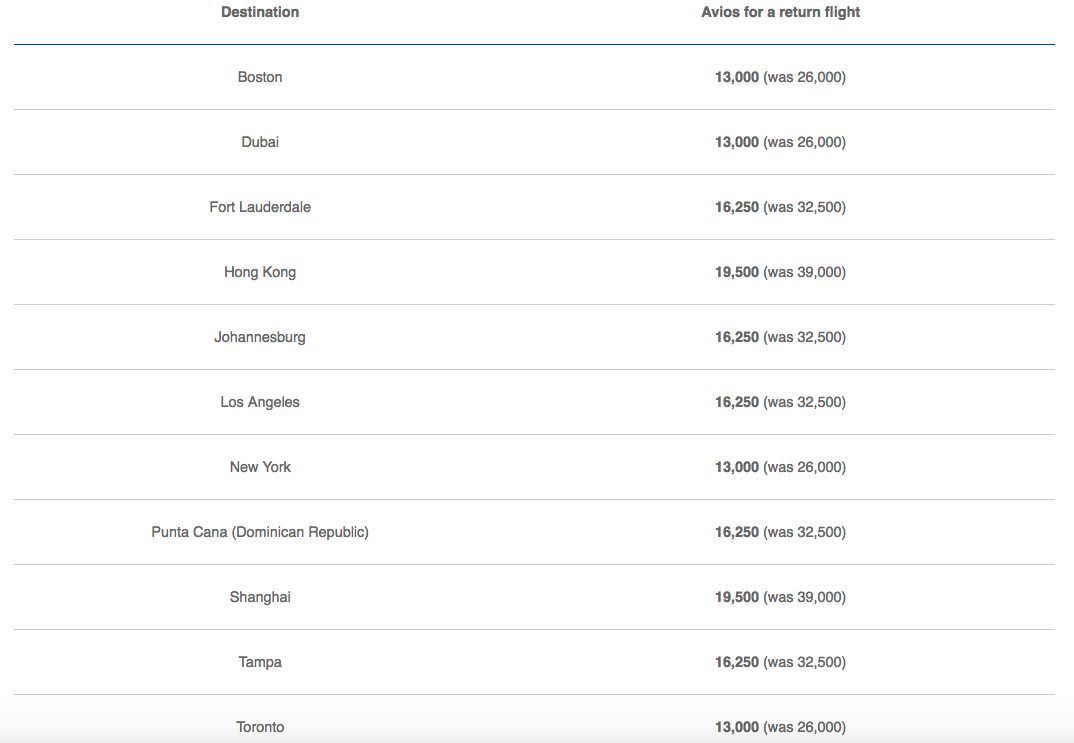Click the Destination column header
The width and height of the screenshot is (1074, 743).
pos(260,12)
